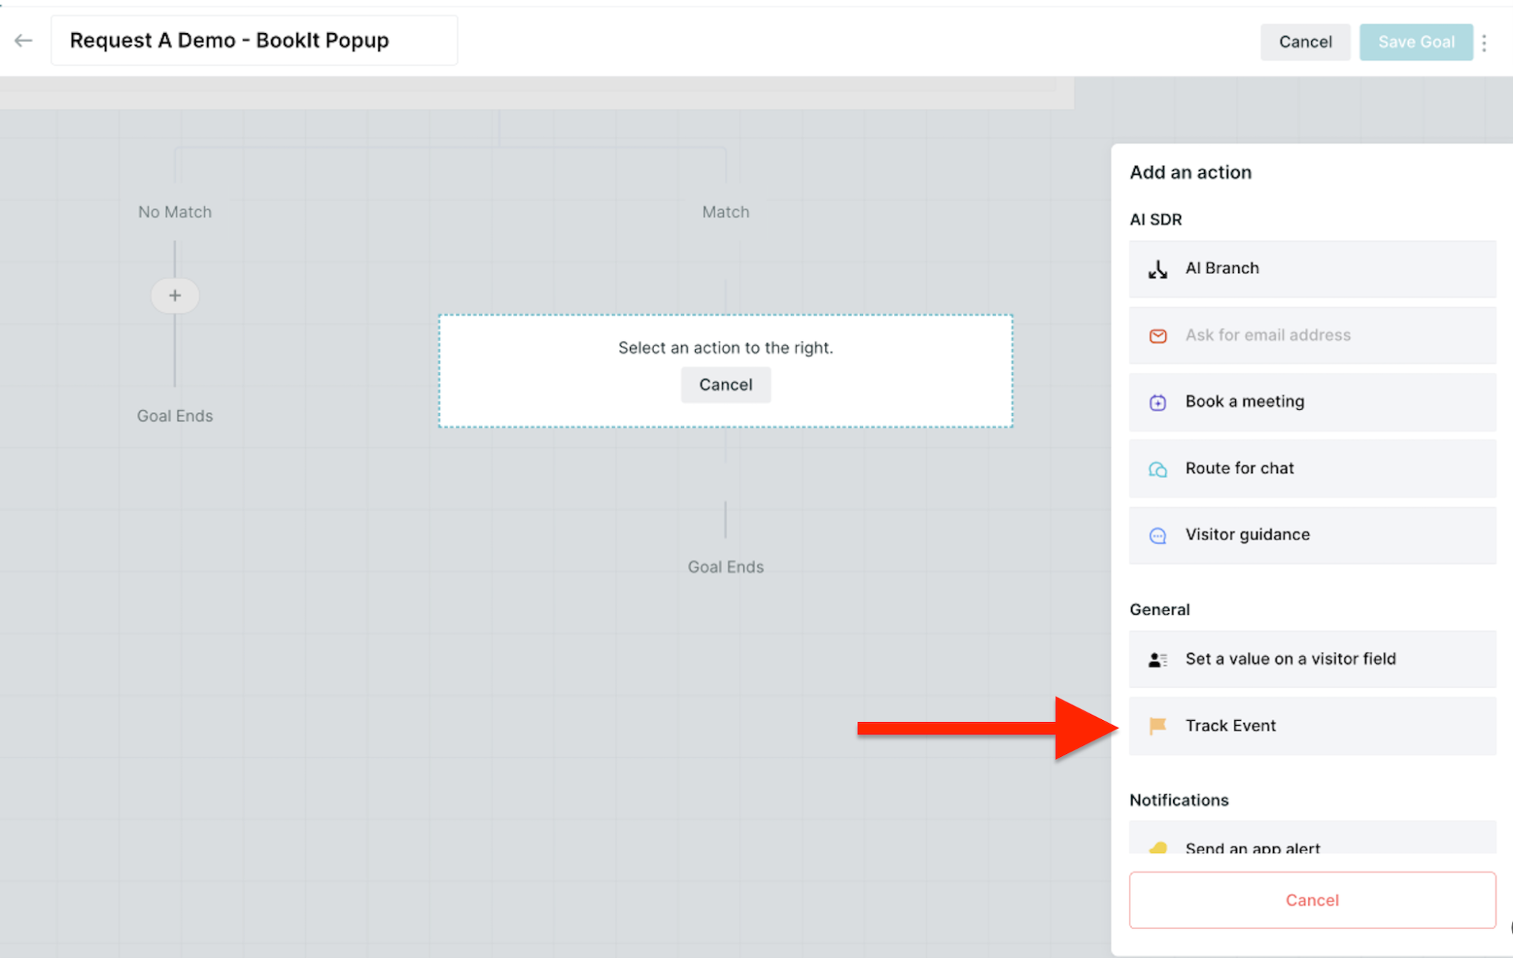Click the envelope icon for email address
This screenshot has height=958, width=1514.
[x=1157, y=336]
